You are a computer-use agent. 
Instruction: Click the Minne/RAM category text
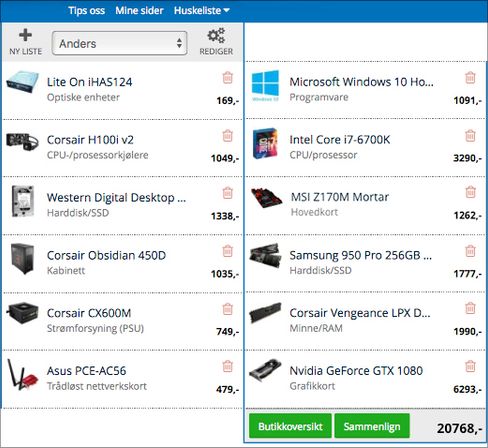(x=316, y=328)
